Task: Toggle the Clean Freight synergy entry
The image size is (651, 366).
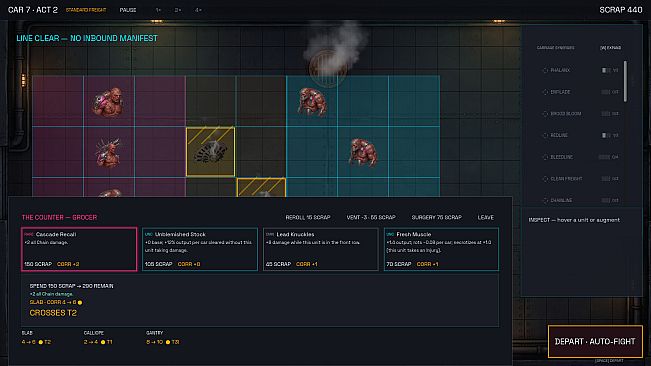Action: (580, 178)
